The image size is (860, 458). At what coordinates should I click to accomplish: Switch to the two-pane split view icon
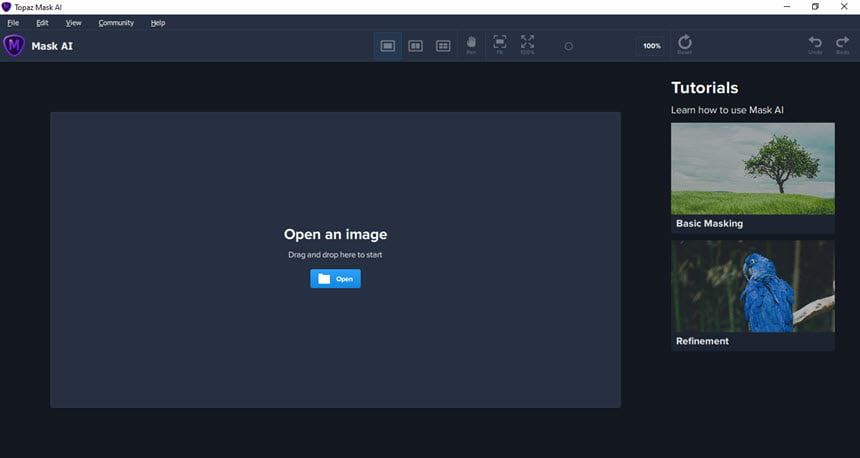[x=416, y=46]
